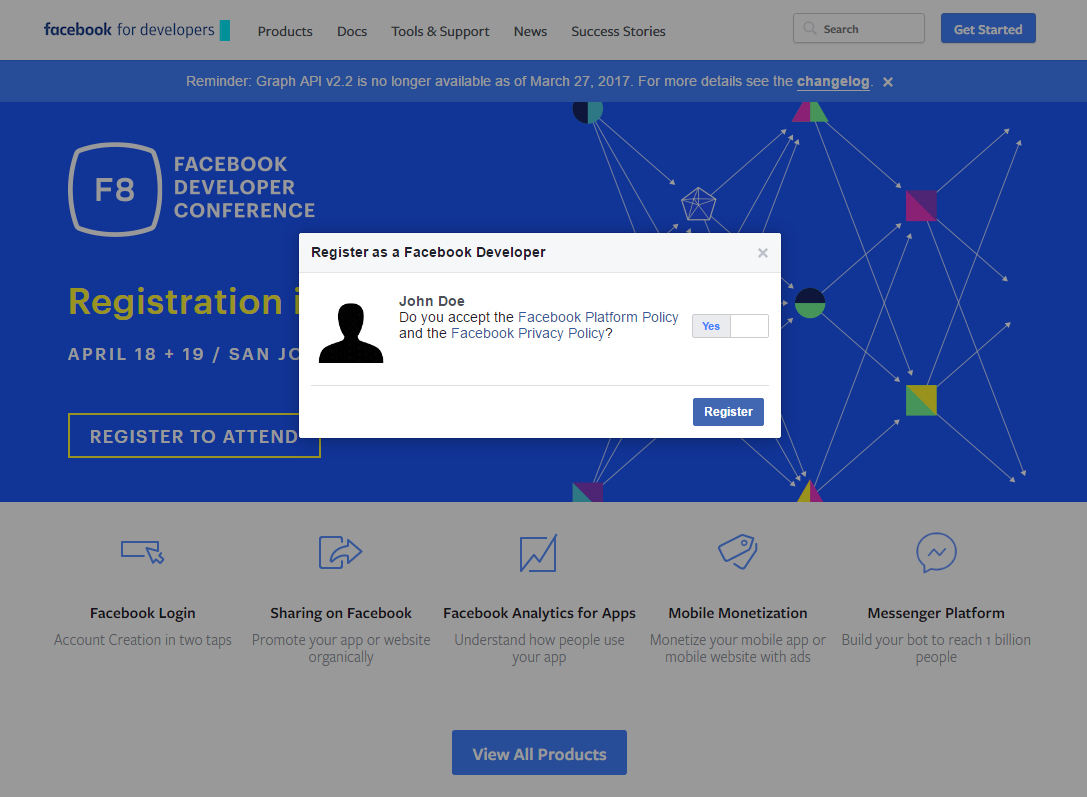
Task: Click the Facebook Login product title
Action: (143, 613)
